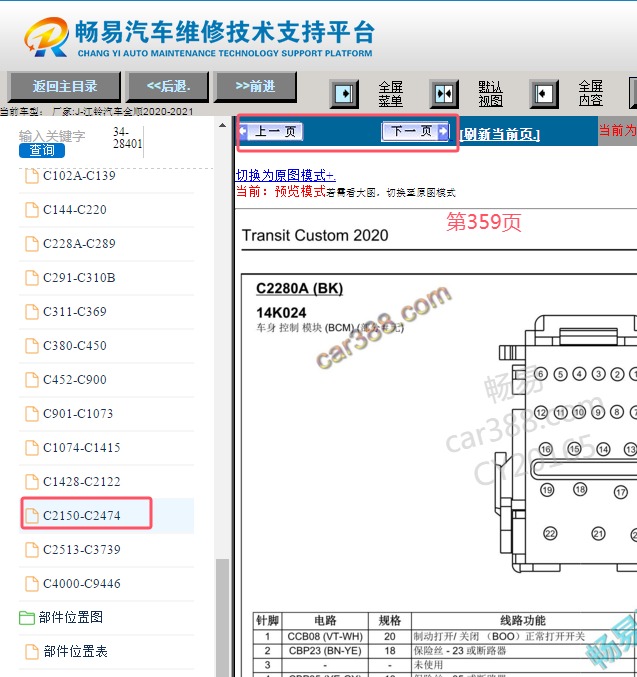Click the 全屏菜单 label
Viewport: 637px width, 677px height.
[391, 94]
